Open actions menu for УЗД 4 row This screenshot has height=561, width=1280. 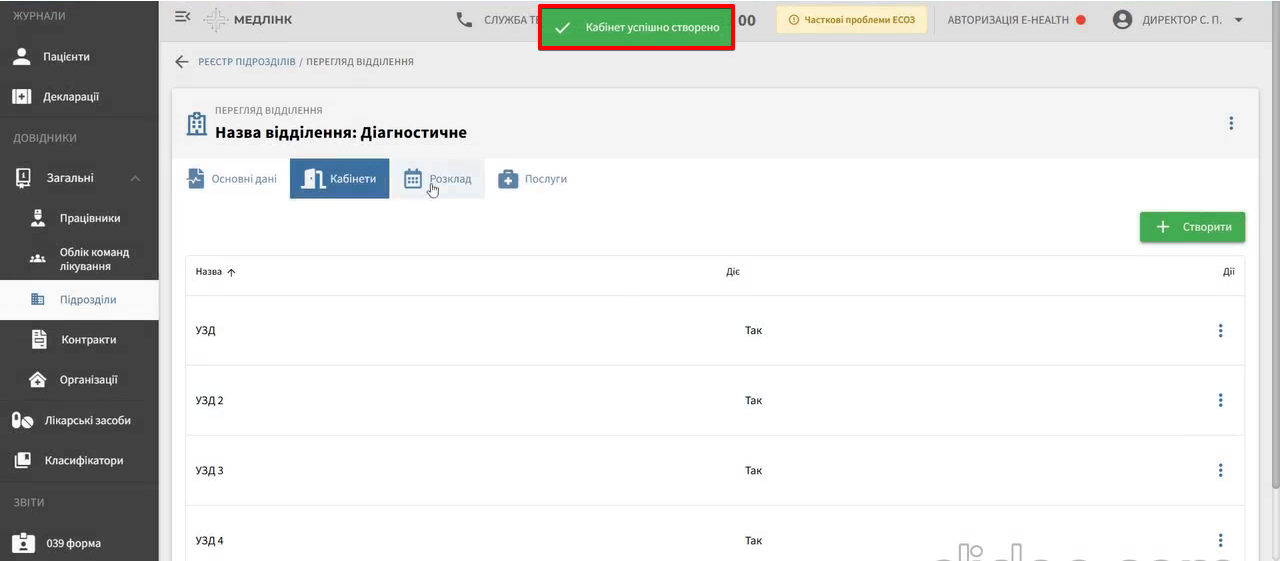1220,540
